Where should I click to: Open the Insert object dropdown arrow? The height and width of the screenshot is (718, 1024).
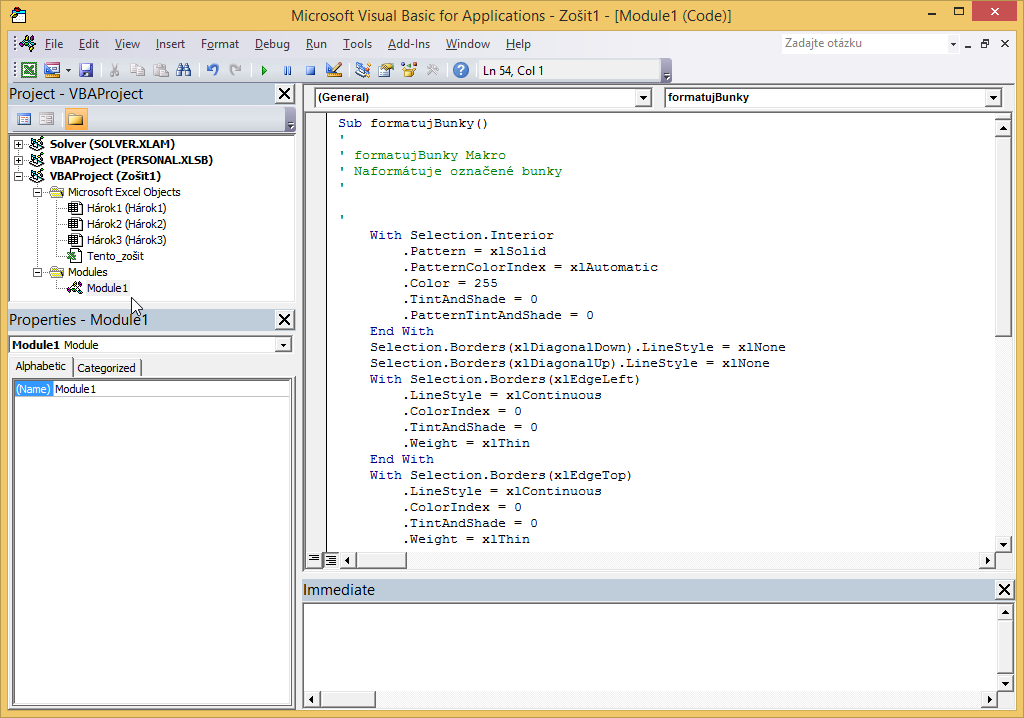pos(67,70)
